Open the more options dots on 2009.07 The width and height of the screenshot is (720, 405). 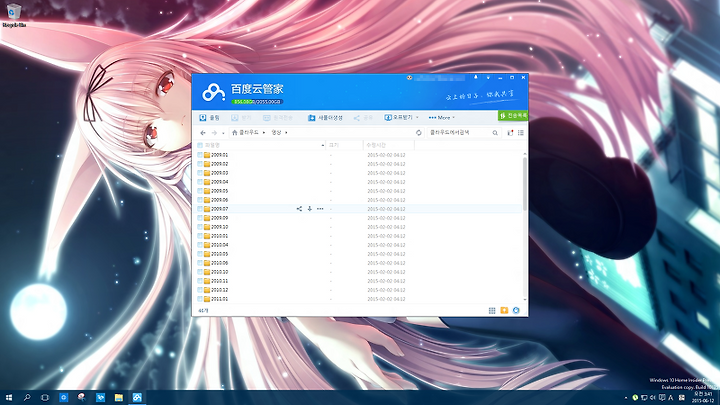tap(320, 209)
